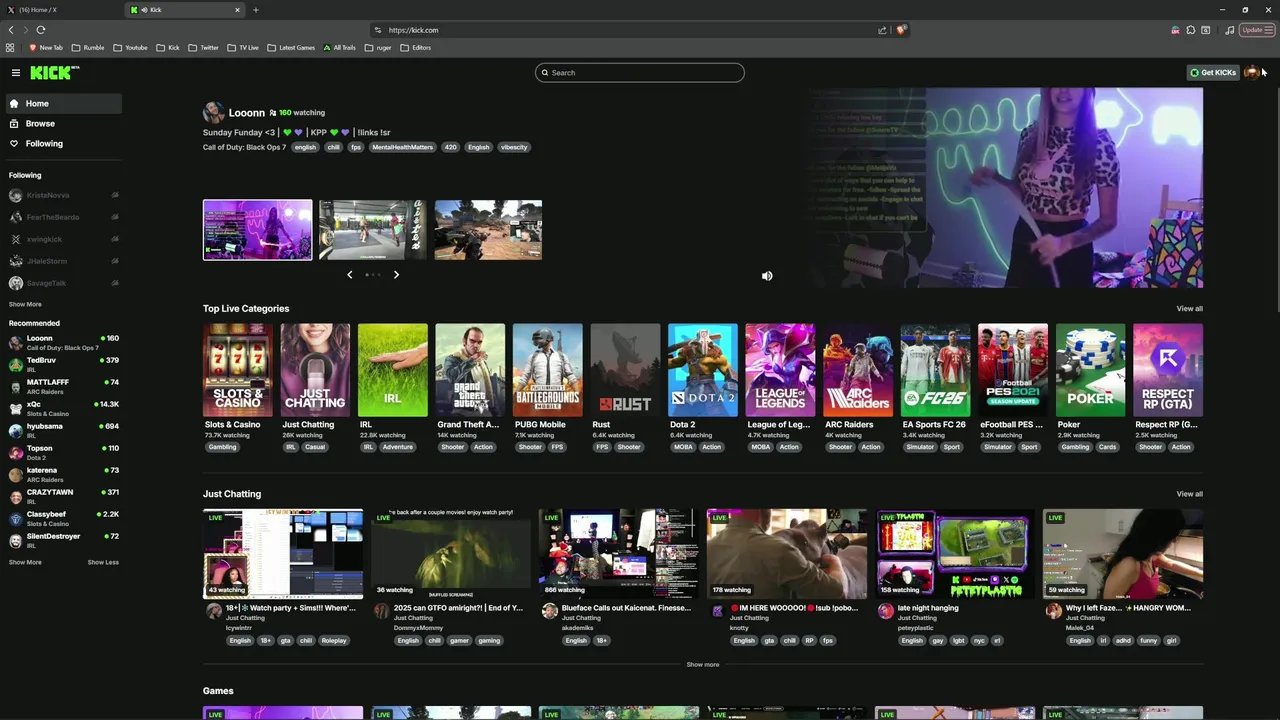Viewport: 1280px width, 720px height.
Task: Expand Show More under Following list
Action: pos(25,304)
